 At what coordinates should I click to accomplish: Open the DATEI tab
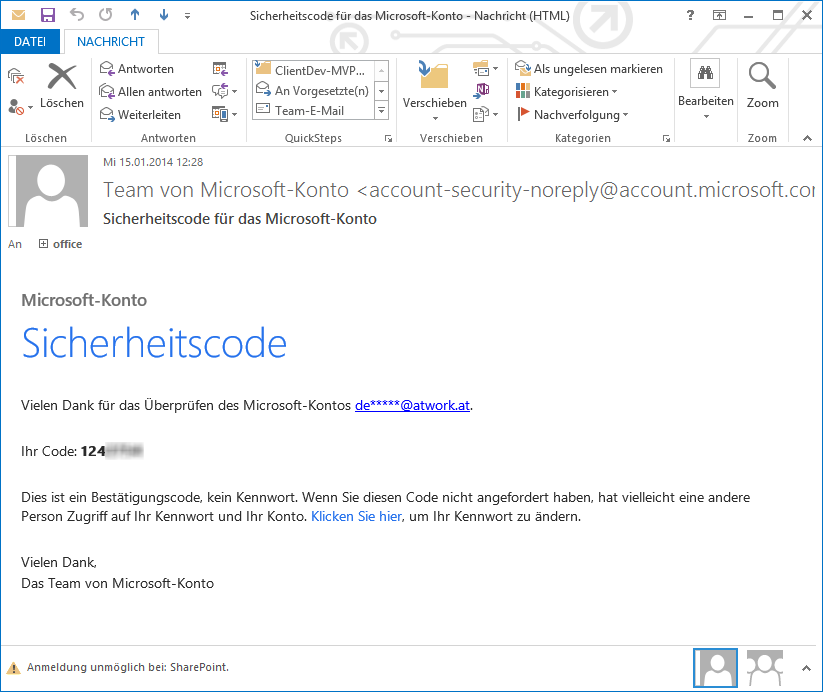coord(30,41)
